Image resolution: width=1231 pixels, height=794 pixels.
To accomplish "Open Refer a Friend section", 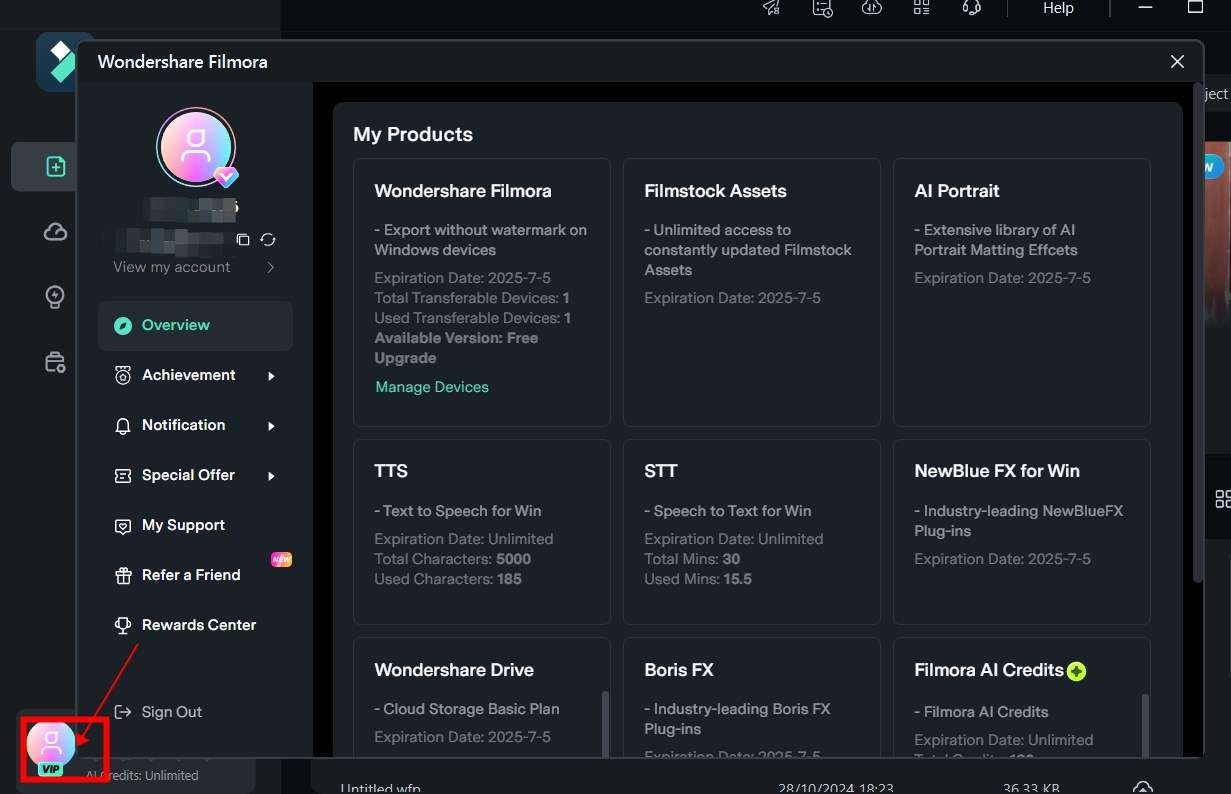I will point(190,575).
